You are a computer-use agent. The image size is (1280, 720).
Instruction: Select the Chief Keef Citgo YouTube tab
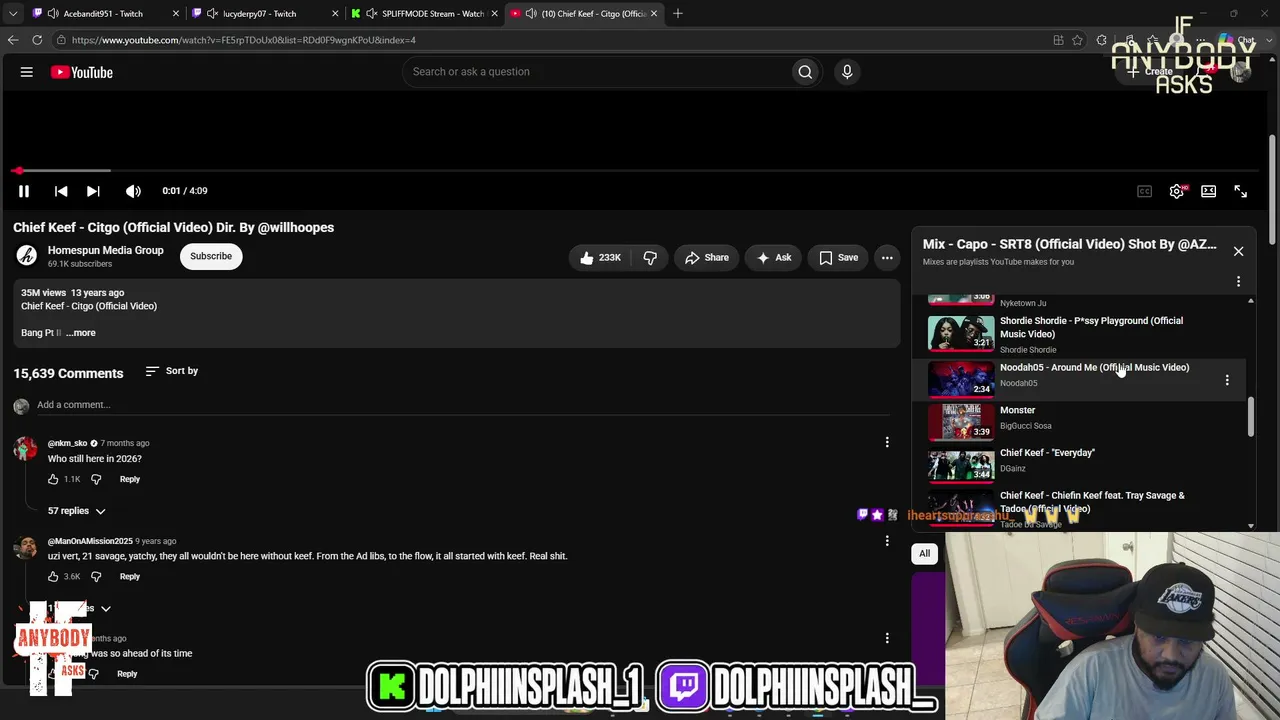click(585, 14)
